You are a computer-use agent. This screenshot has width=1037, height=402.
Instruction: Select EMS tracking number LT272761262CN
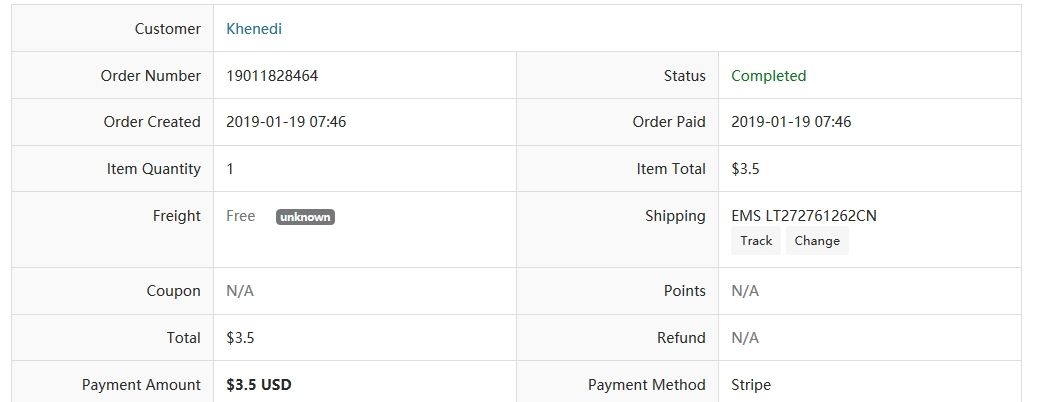pos(821,216)
